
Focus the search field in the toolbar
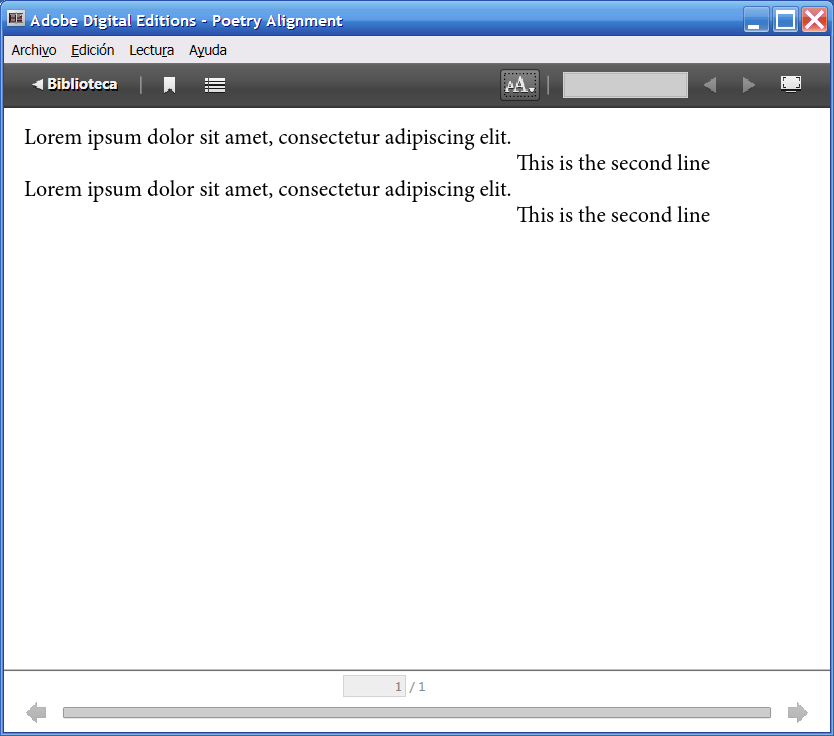[x=625, y=85]
